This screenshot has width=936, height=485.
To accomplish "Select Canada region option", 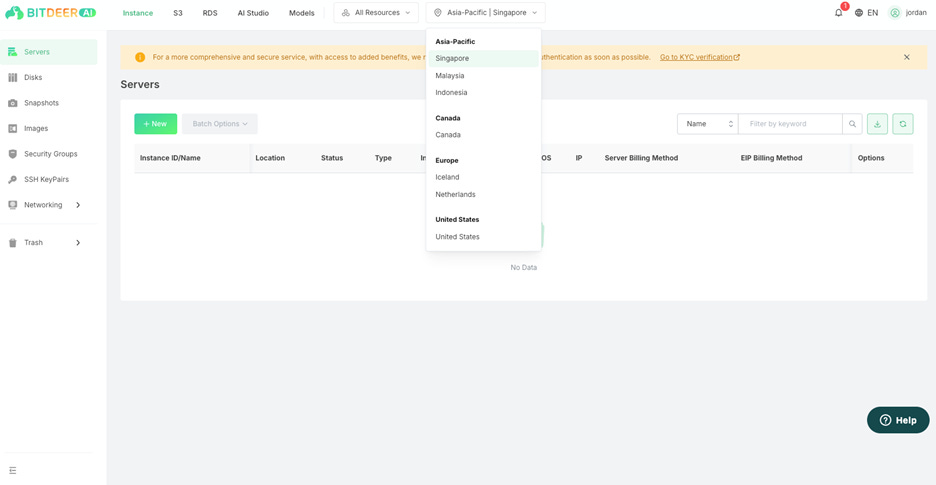I will coord(484,135).
